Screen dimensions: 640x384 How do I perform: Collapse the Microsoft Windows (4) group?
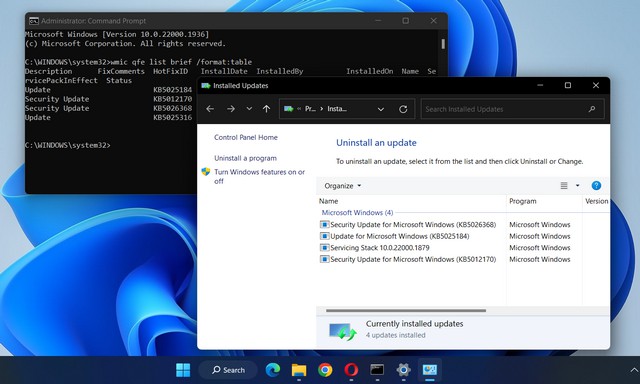357,213
